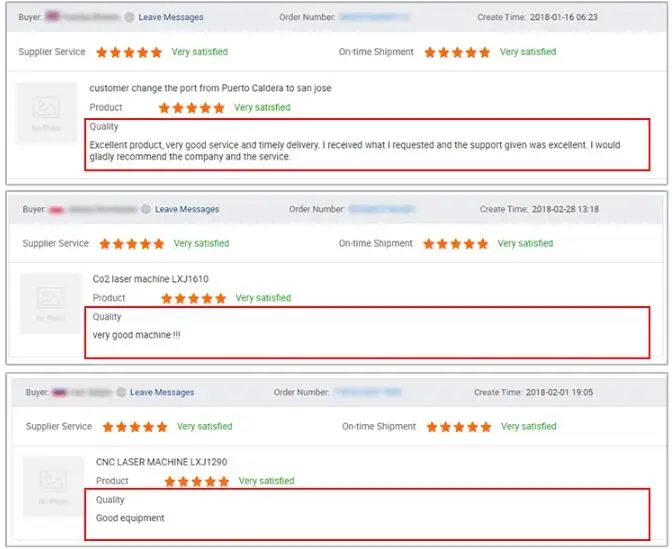Click the Product stars under the Puerto Caldera title

click(192, 108)
